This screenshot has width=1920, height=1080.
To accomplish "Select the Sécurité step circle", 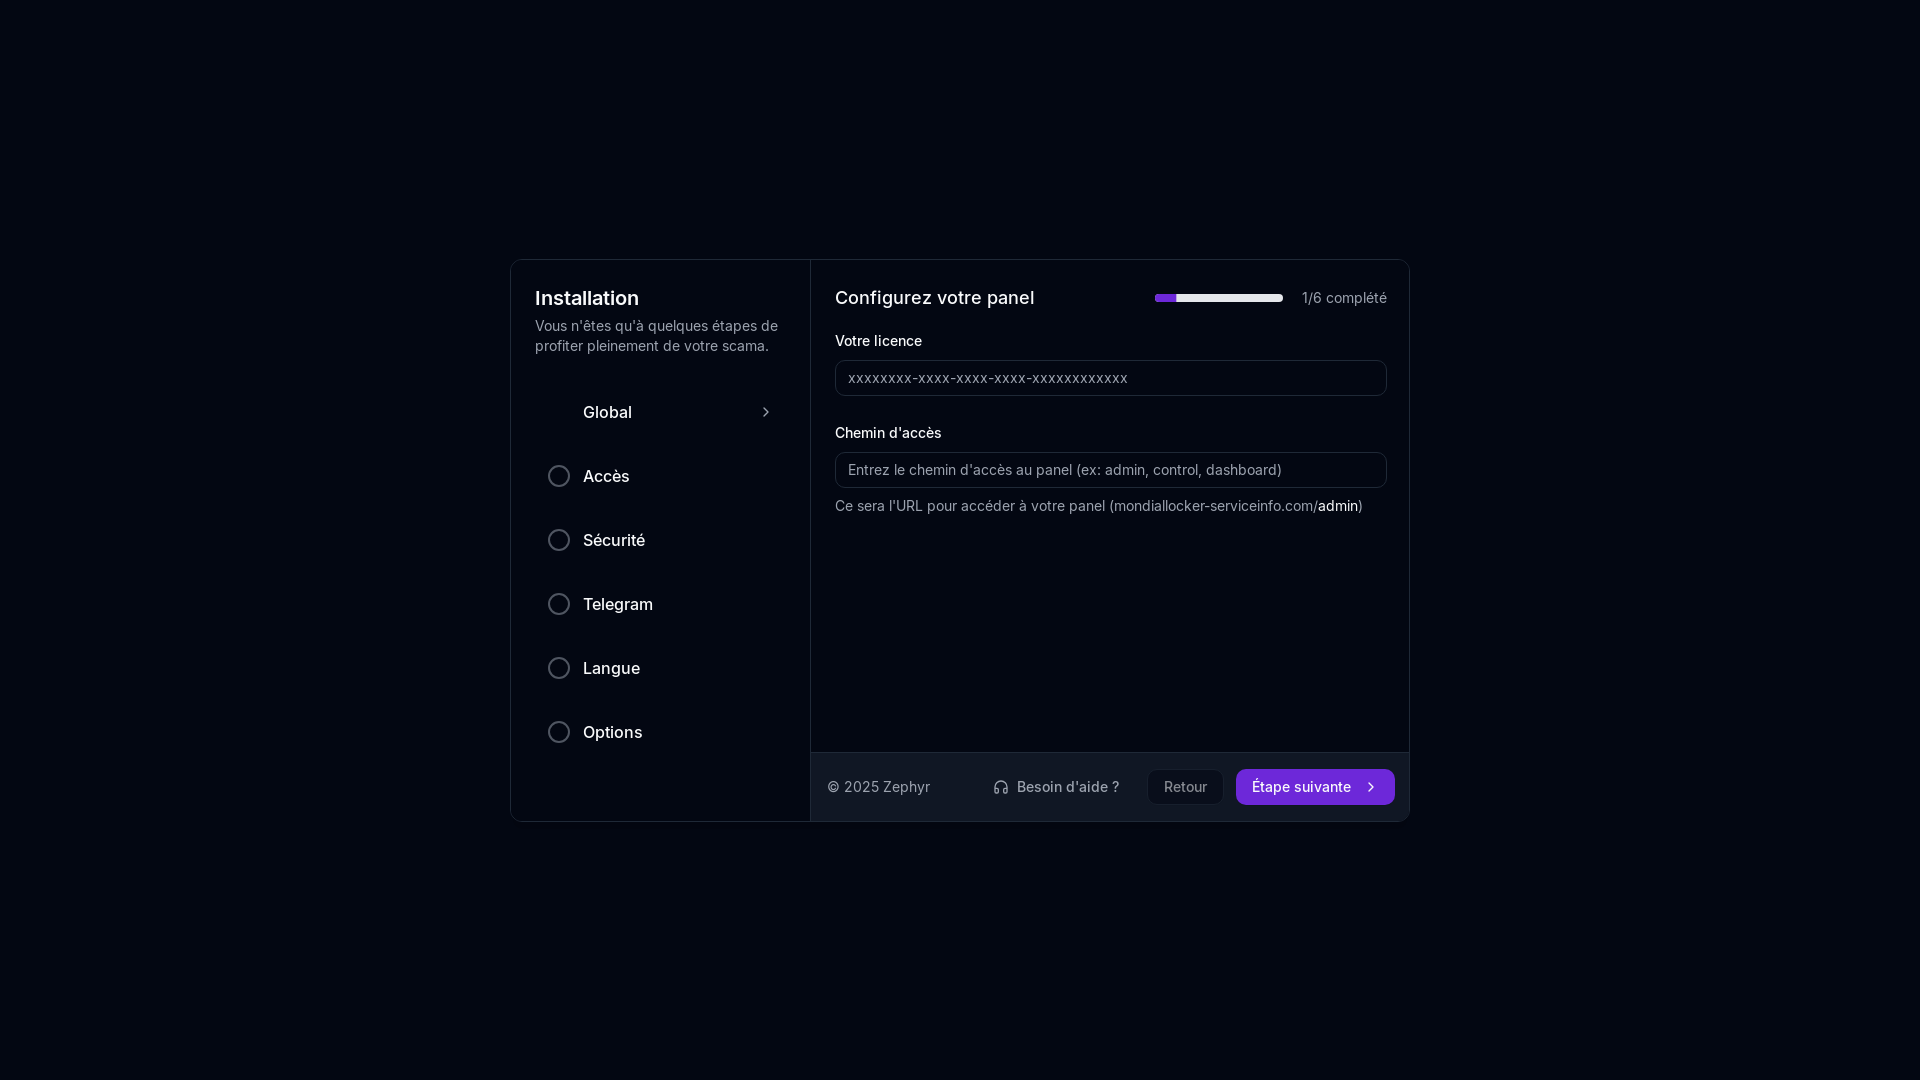I will tap(559, 540).
